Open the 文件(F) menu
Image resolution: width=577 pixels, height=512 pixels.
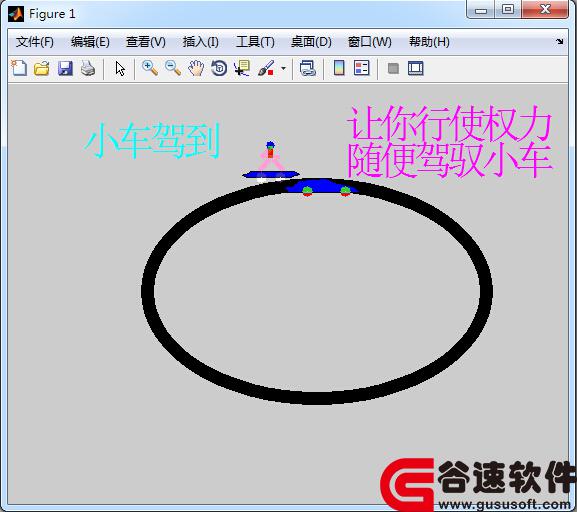35,42
